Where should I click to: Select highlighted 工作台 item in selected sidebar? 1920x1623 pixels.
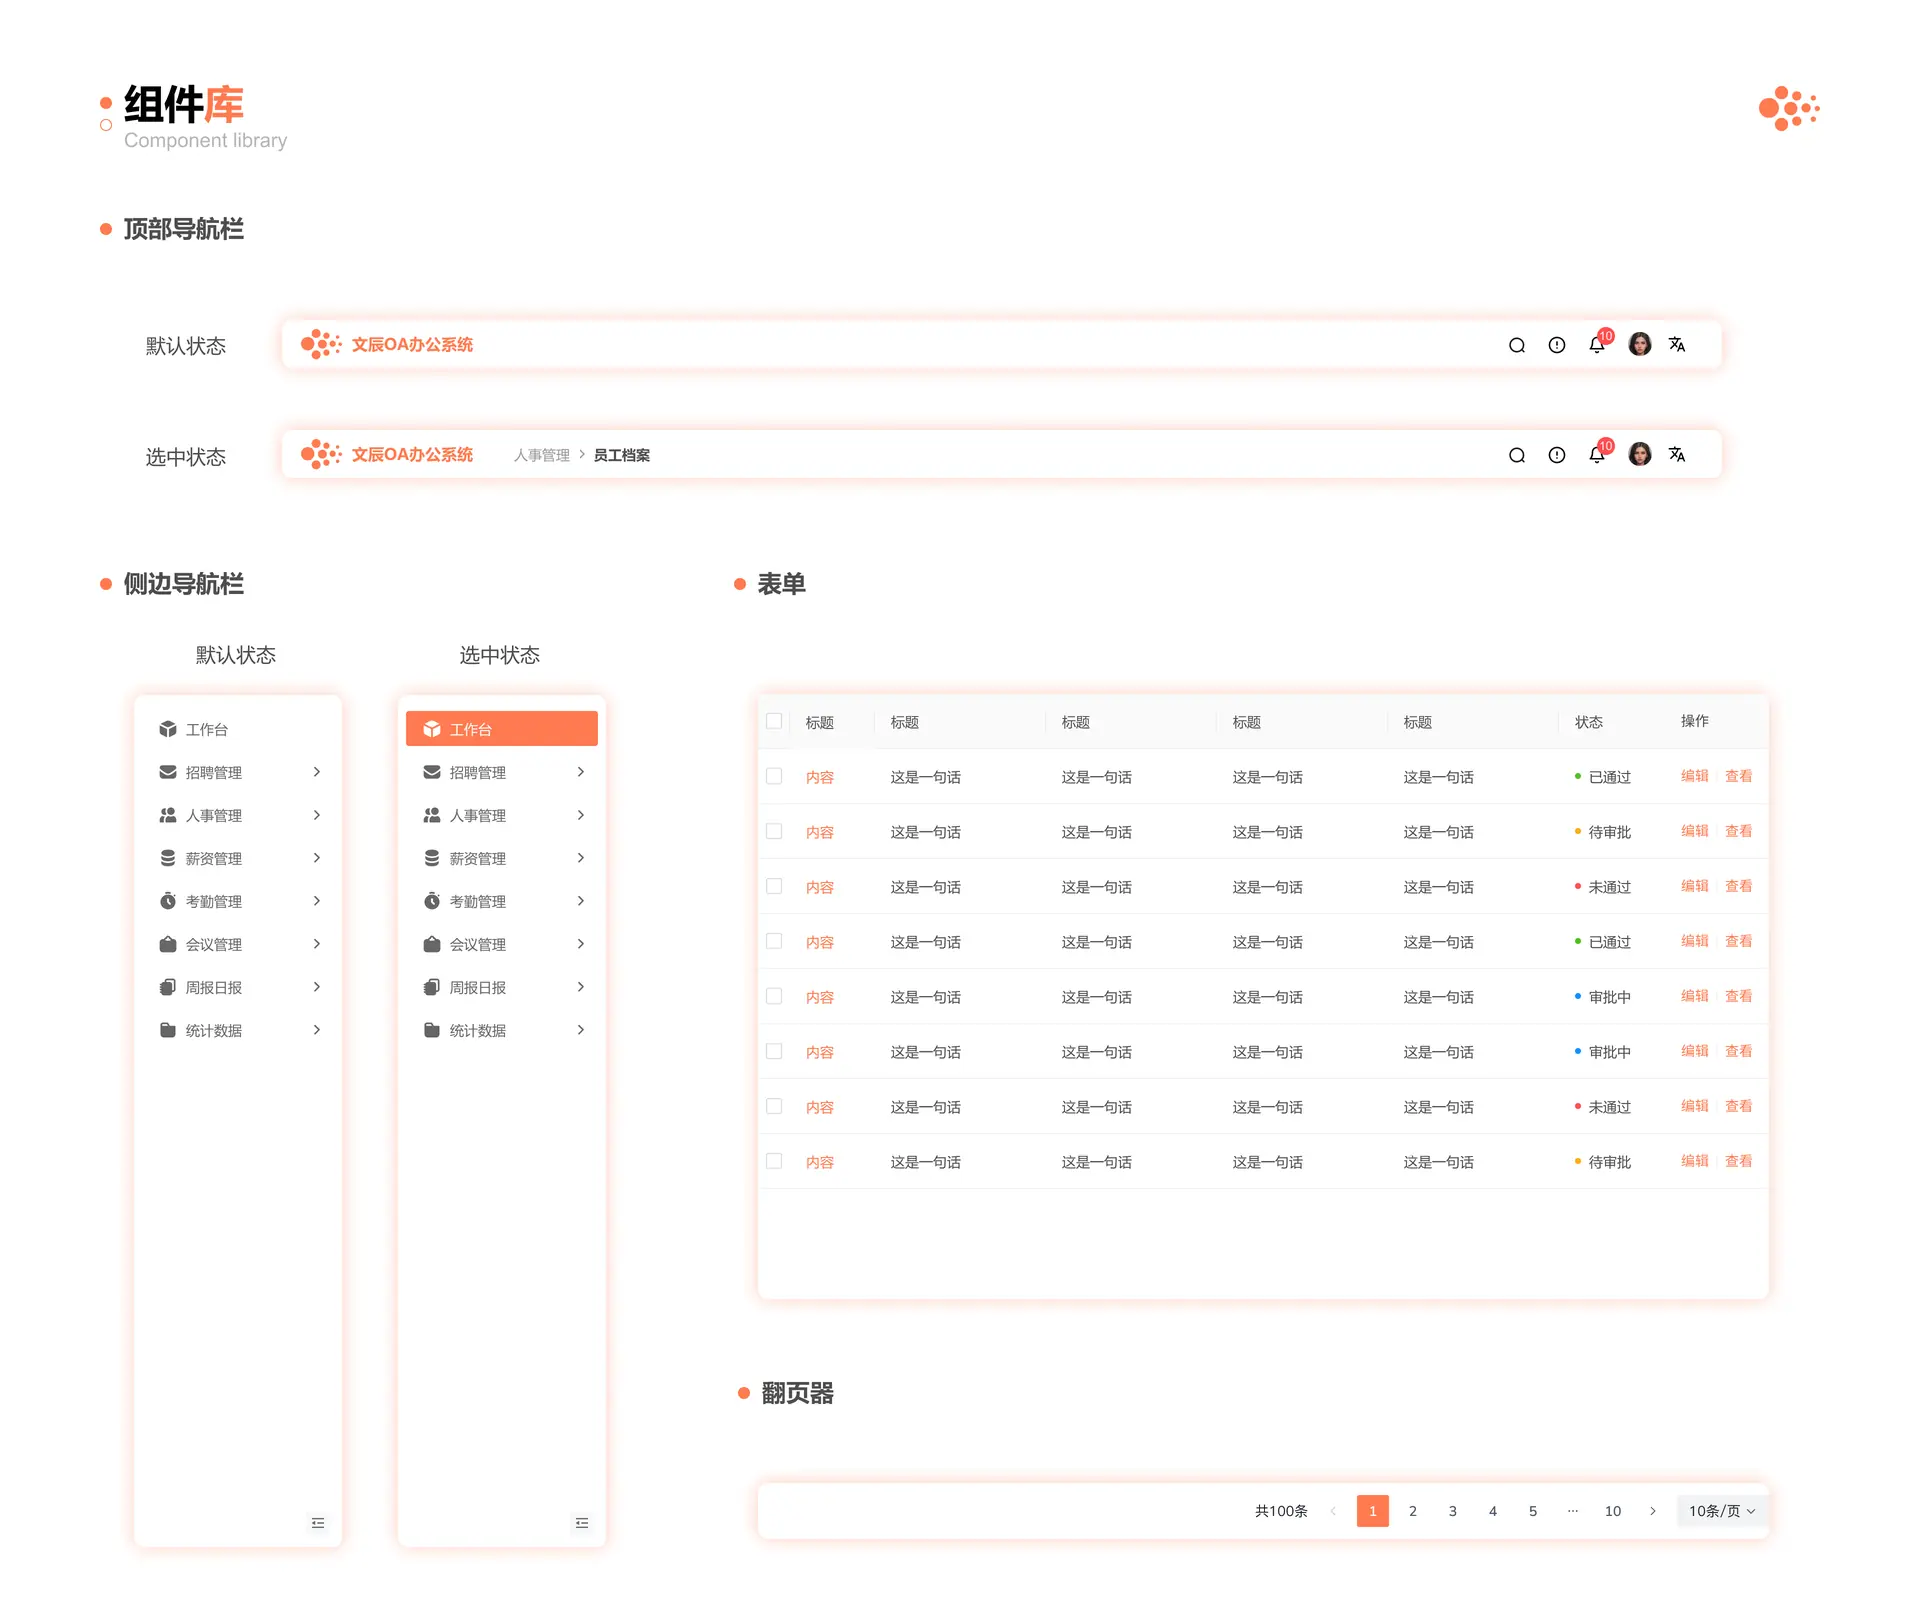click(502, 729)
